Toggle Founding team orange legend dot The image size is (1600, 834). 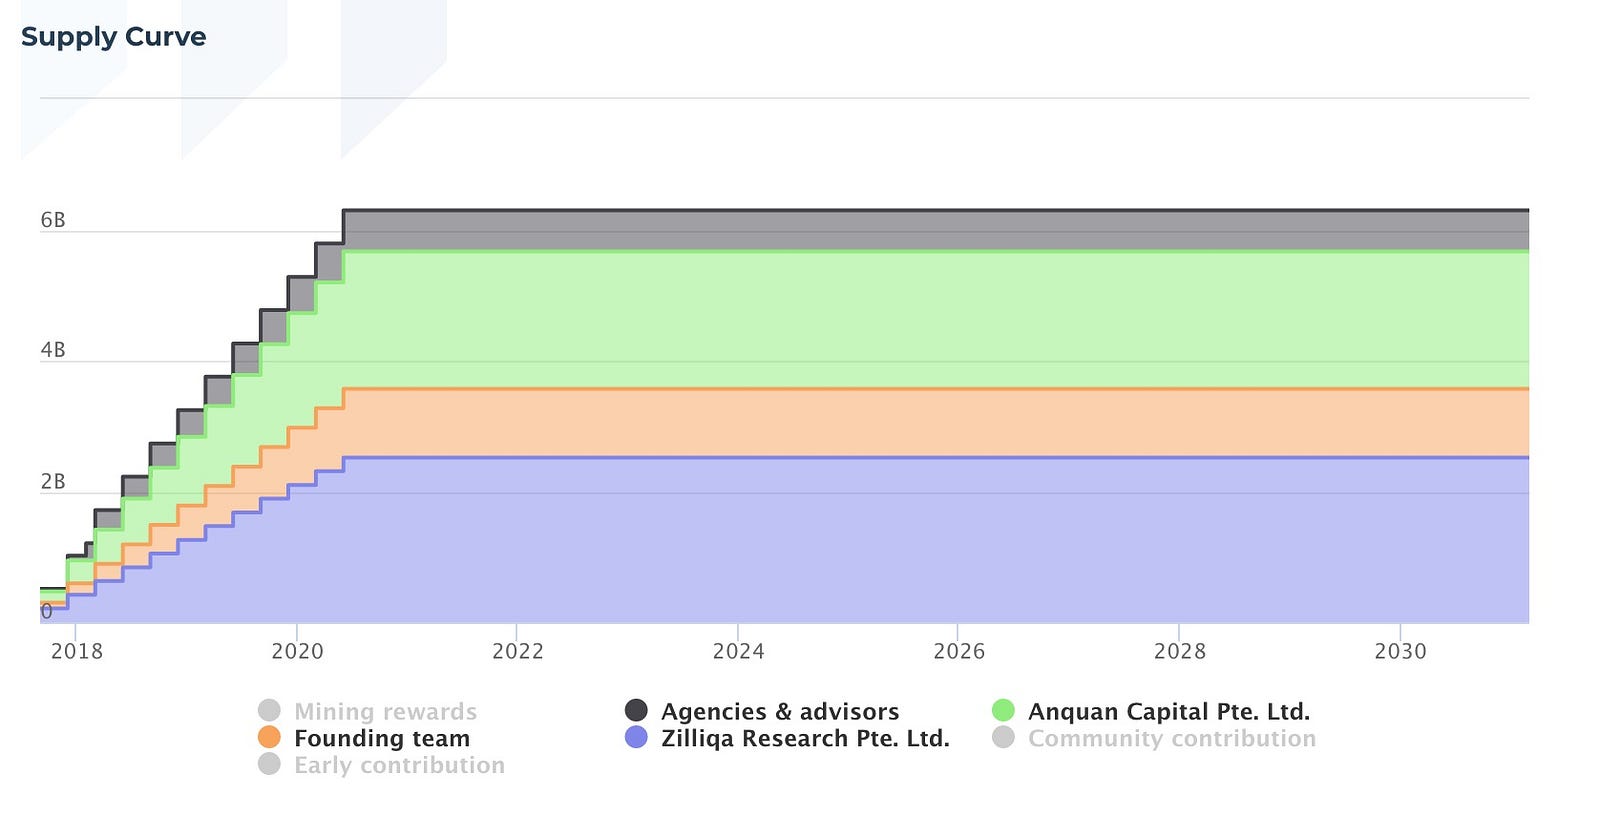click(x=269, y=738)
